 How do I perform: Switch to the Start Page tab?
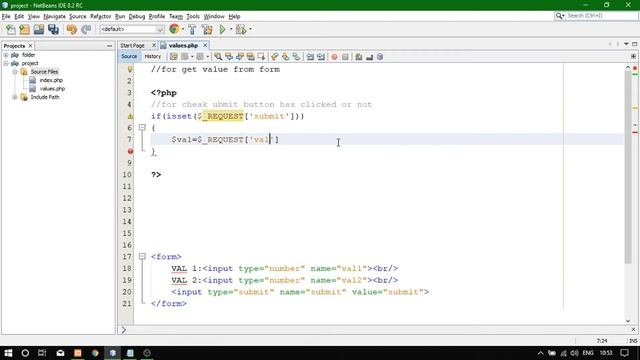[132, 45]
